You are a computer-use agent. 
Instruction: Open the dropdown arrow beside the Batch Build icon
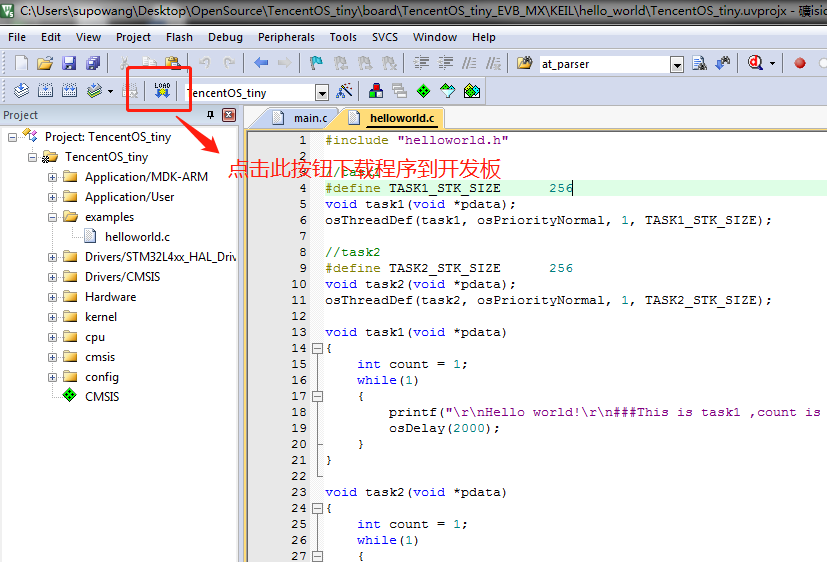point(110,91)
